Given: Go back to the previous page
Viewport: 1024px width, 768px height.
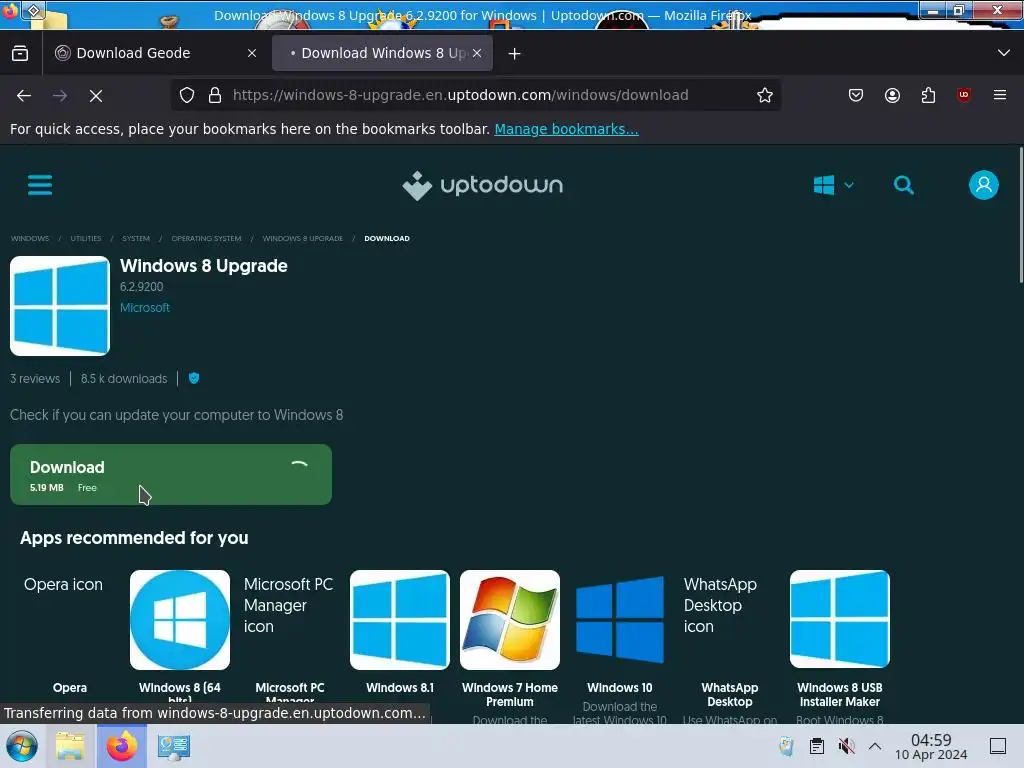Looking at the screenshot, I should click(24, 95).
